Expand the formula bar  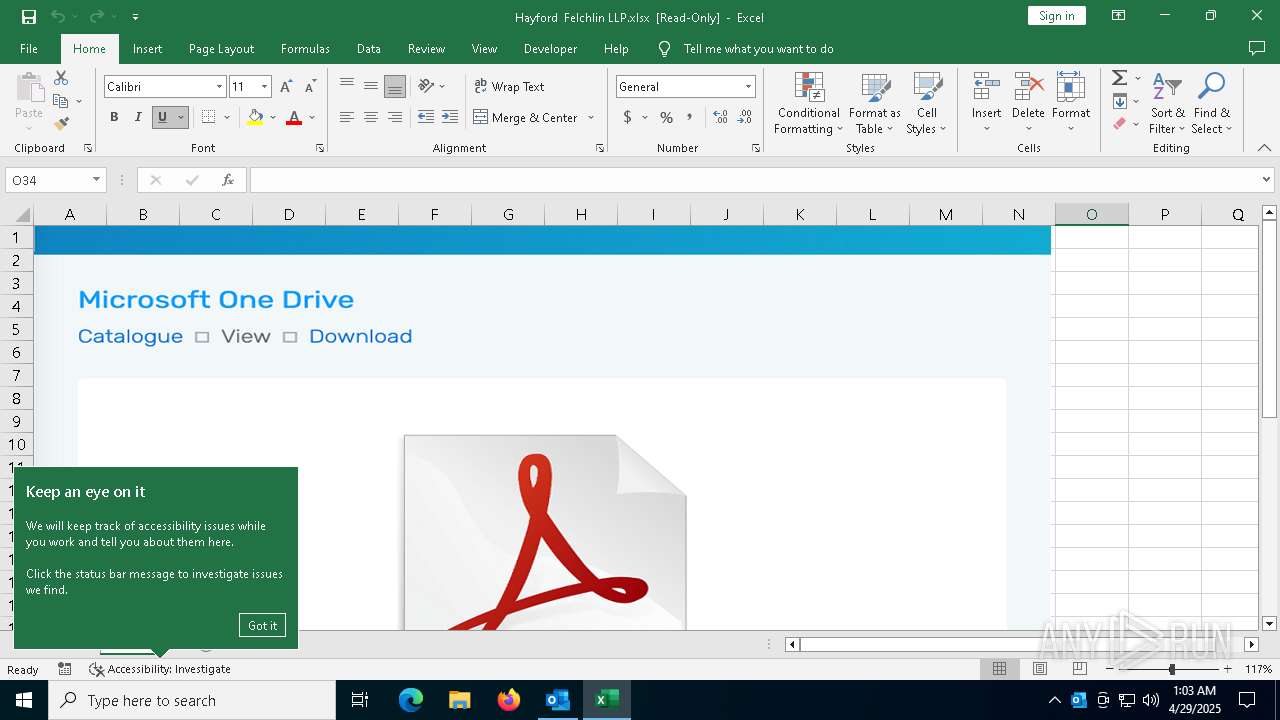pos(1266,180)
